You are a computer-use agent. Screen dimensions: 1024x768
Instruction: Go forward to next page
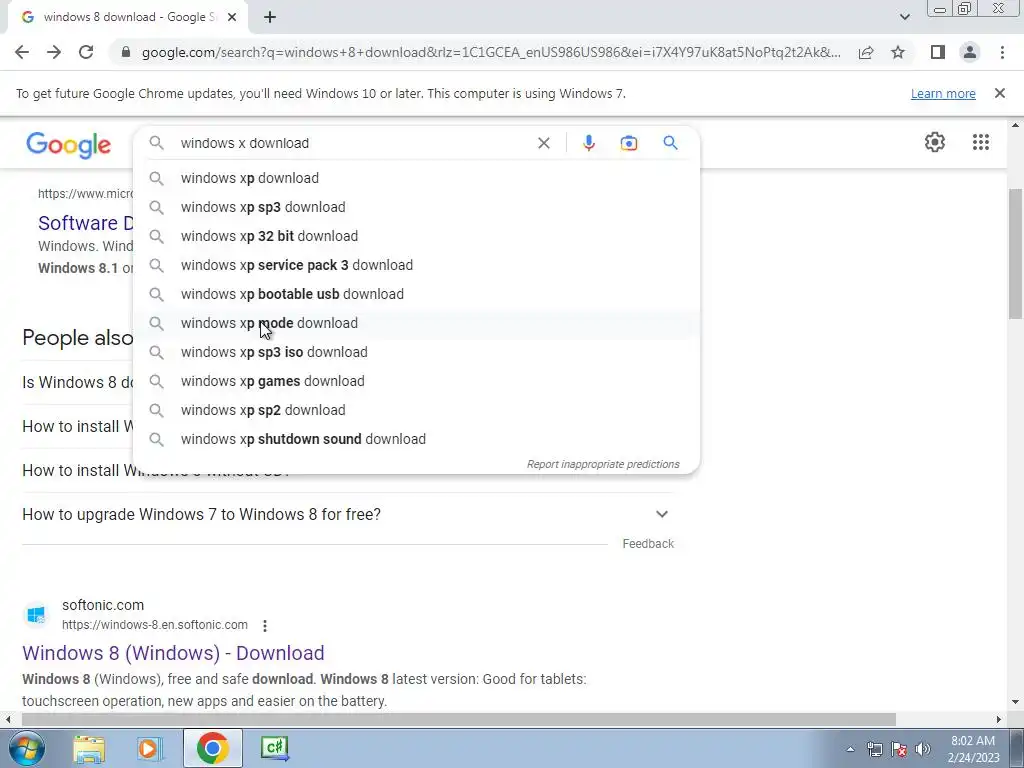click(54, 52)
